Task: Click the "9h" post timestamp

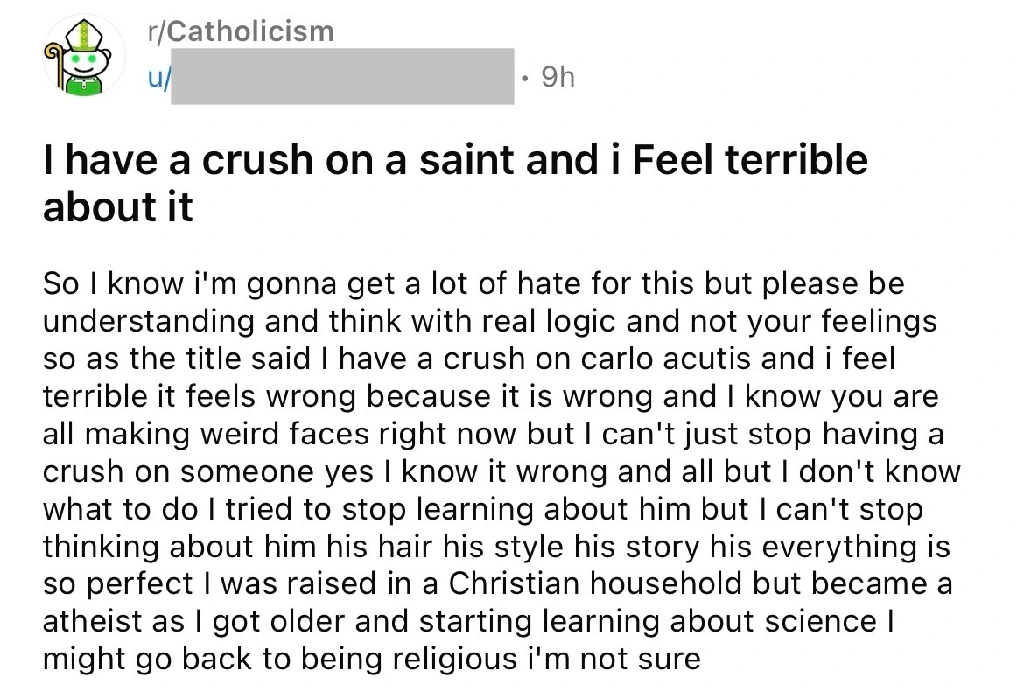Action: coord(558,77)
